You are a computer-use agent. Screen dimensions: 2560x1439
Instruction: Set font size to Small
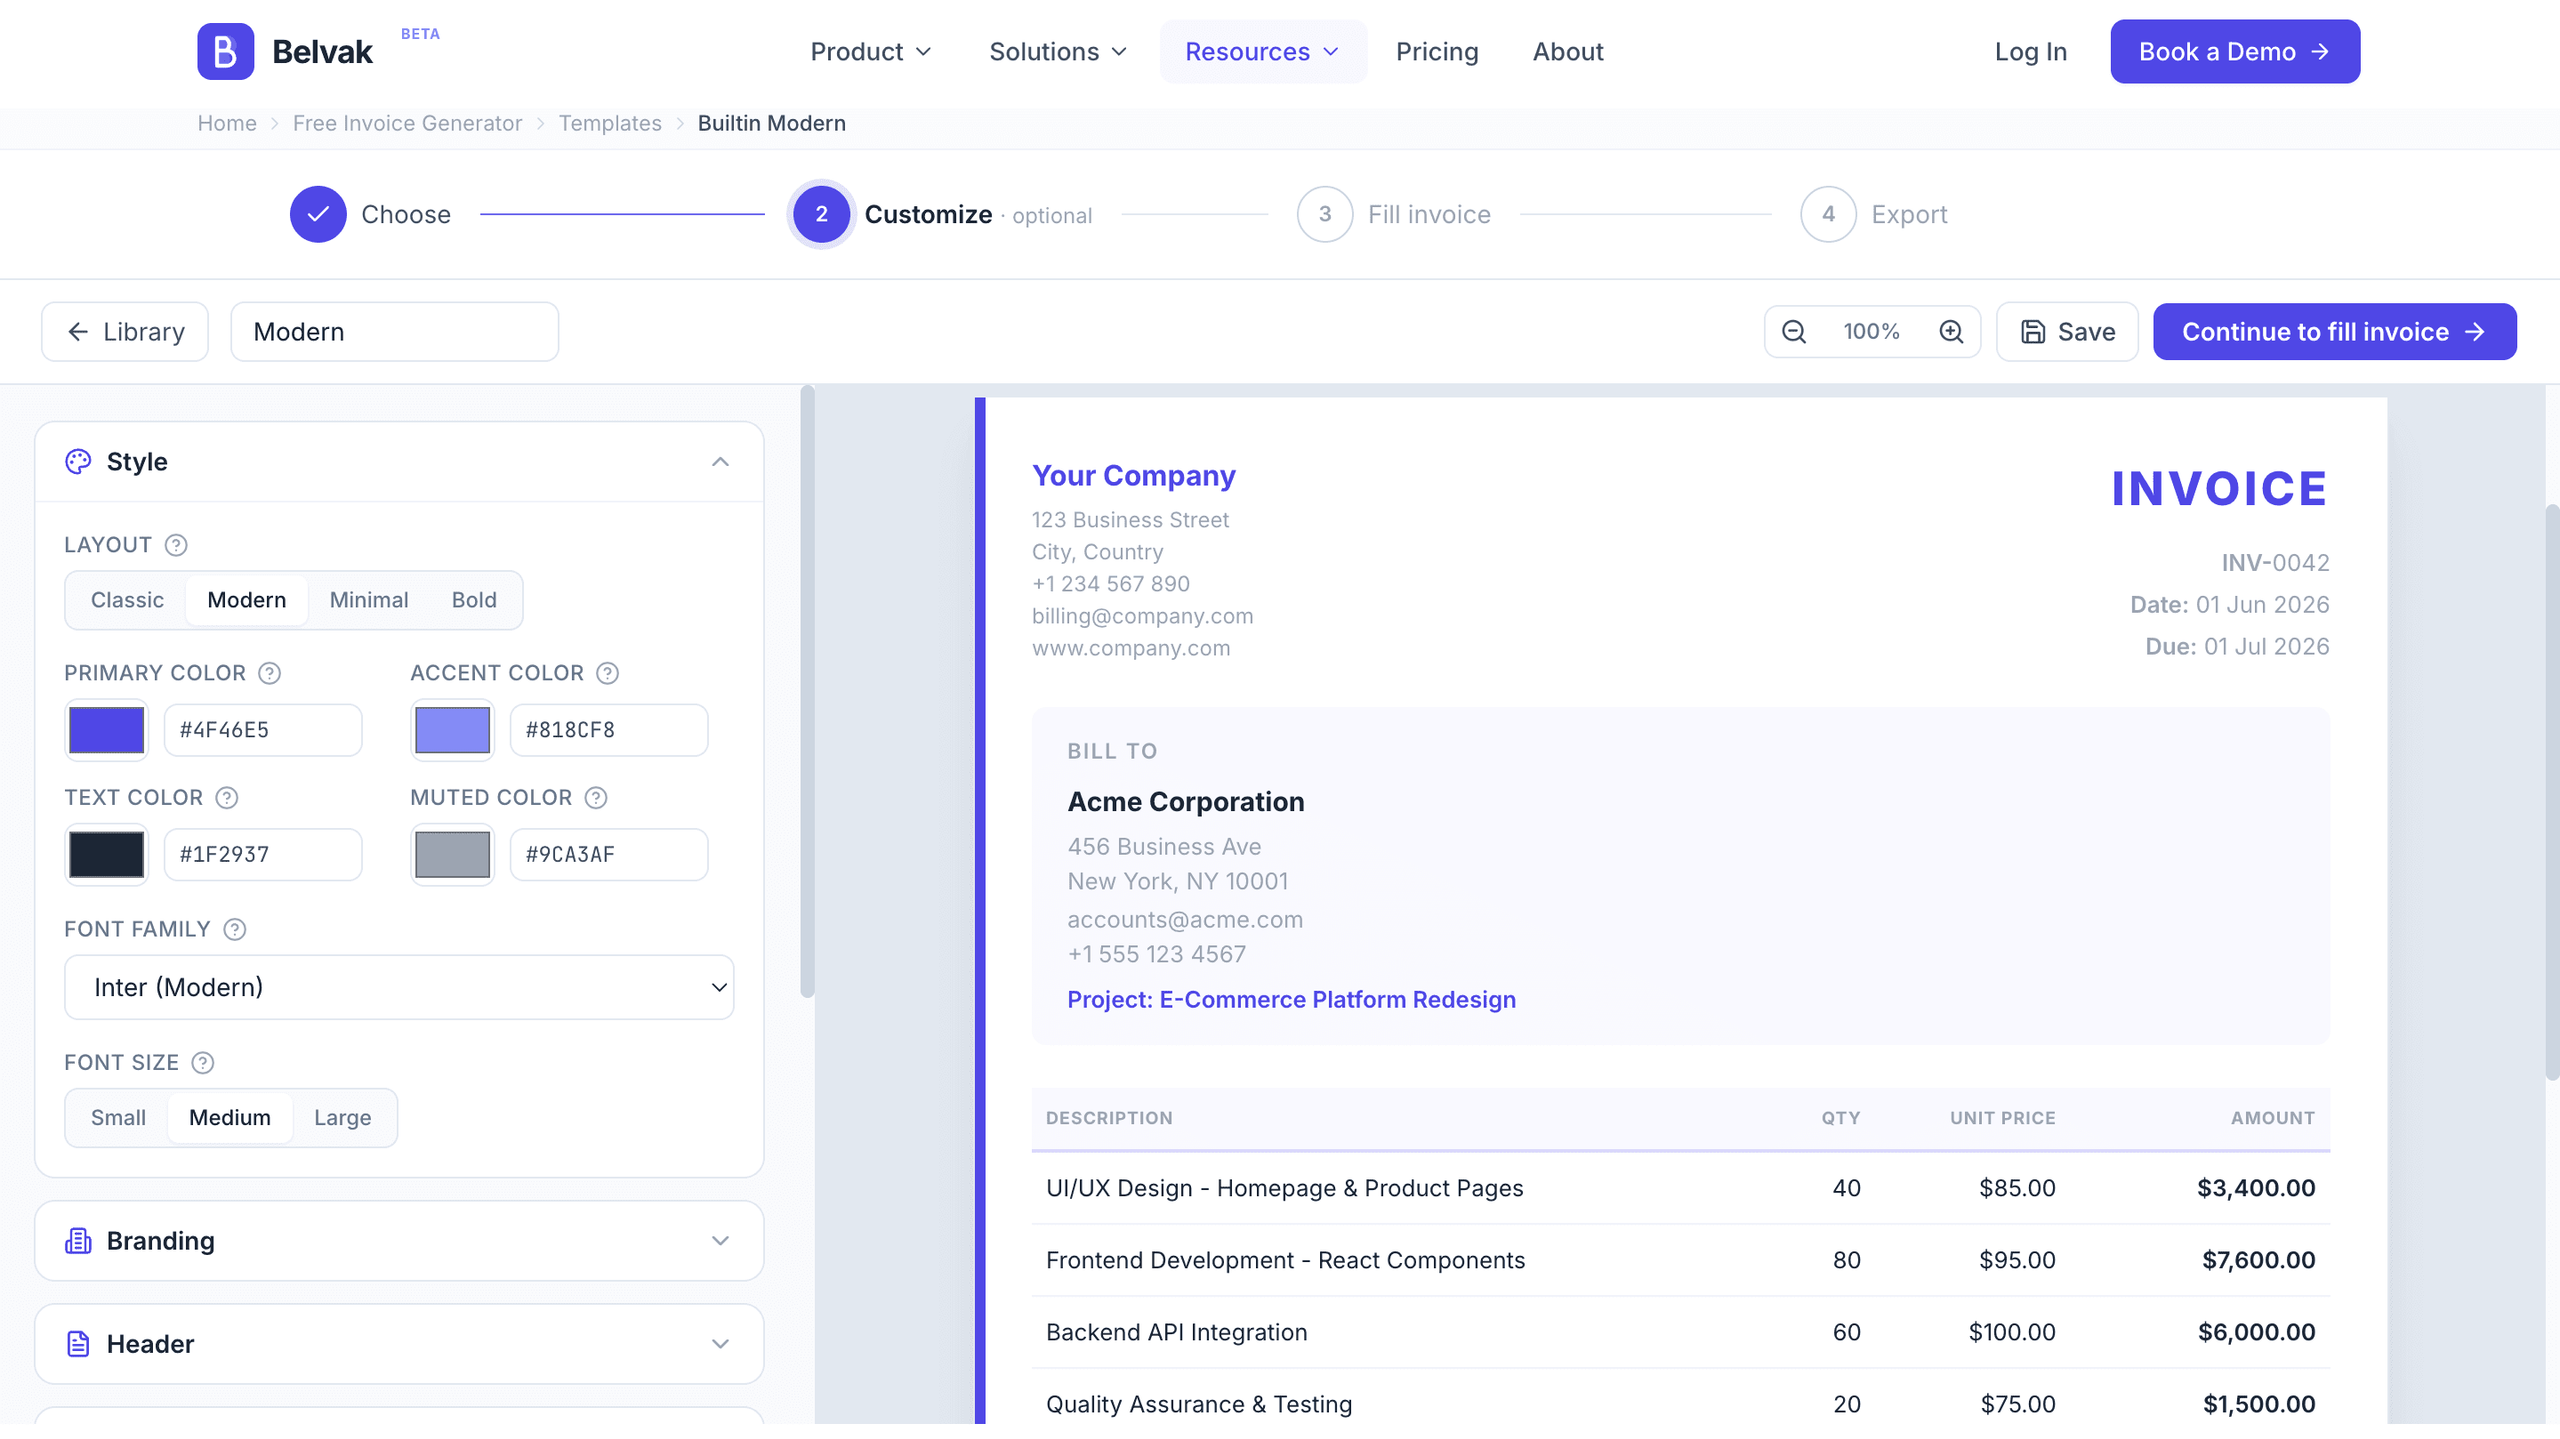118,1118
